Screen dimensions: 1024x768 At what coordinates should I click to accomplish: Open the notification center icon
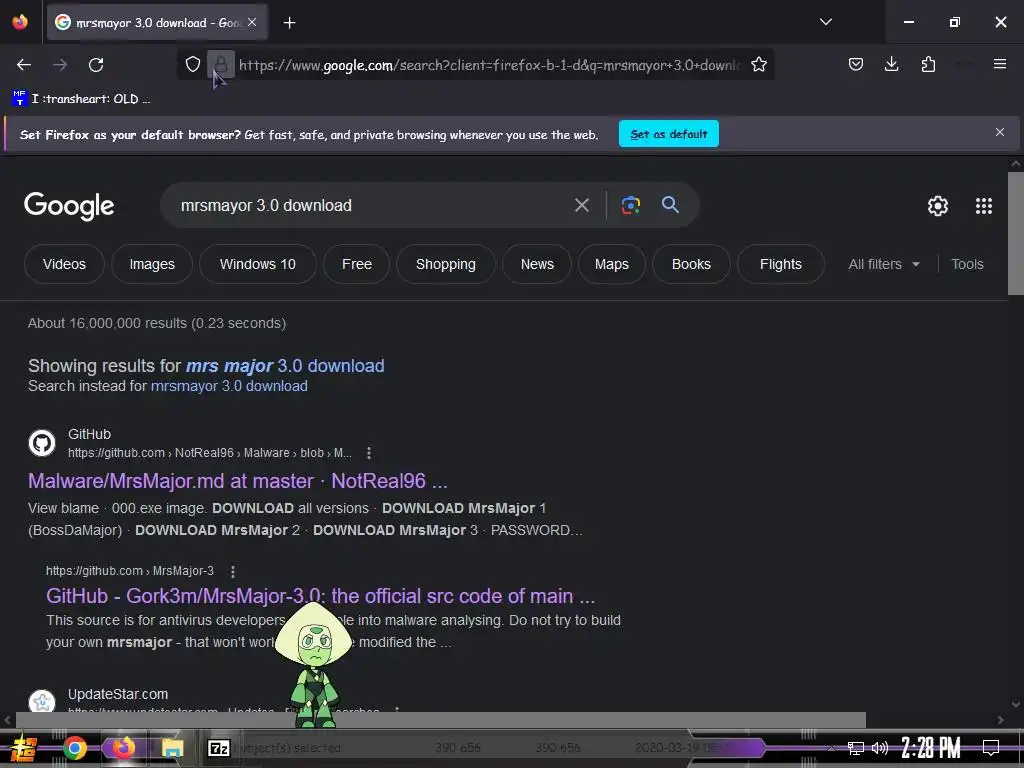point(991,747)
